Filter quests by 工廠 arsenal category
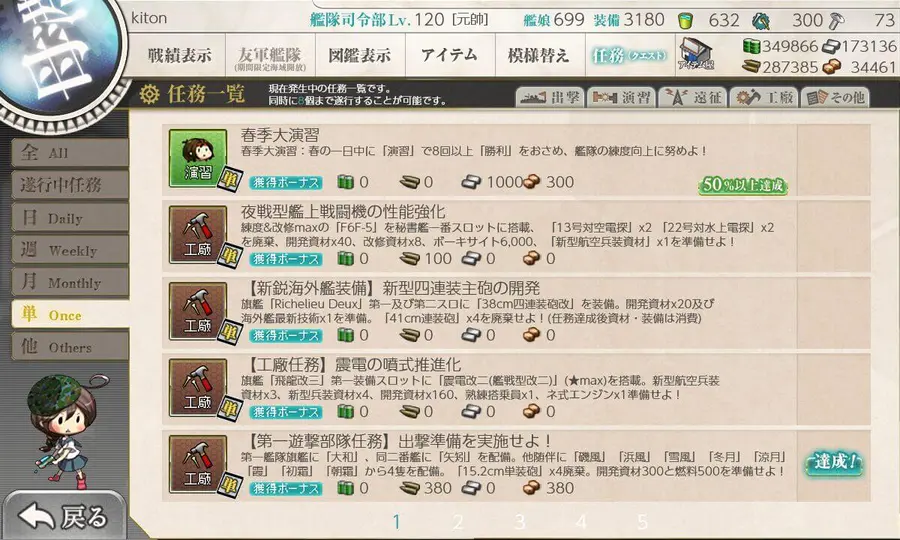Screen dimensions: 900x540 pyautogui.click(x=765, y=98)
